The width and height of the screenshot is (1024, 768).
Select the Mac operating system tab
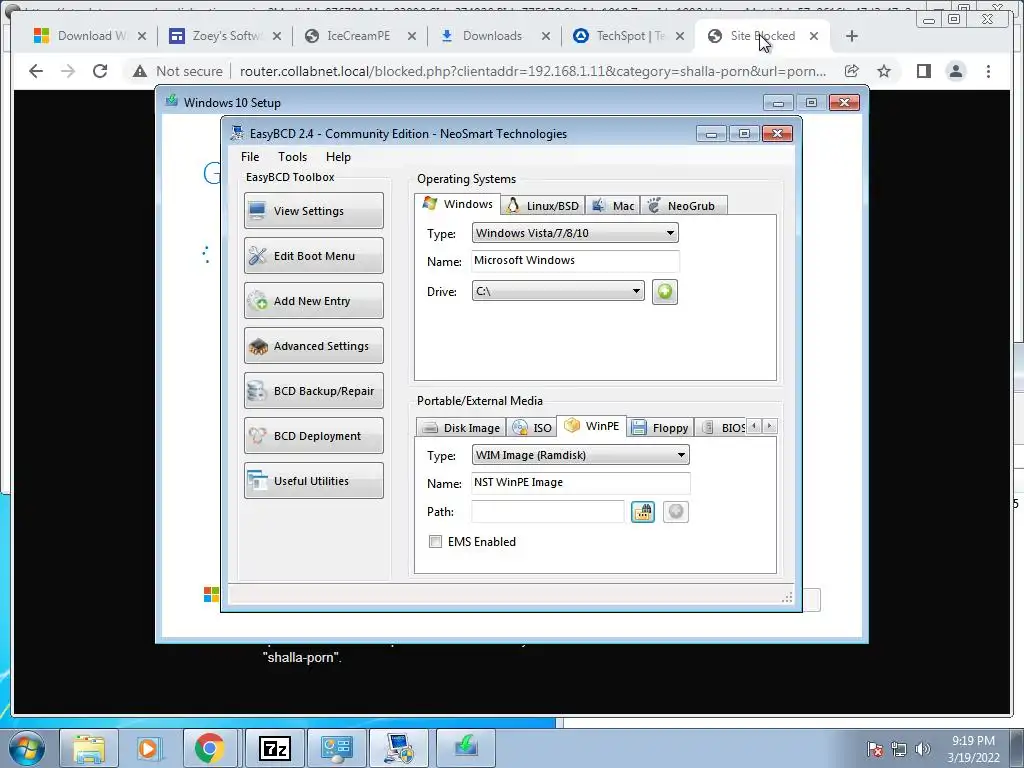[613, 206]
